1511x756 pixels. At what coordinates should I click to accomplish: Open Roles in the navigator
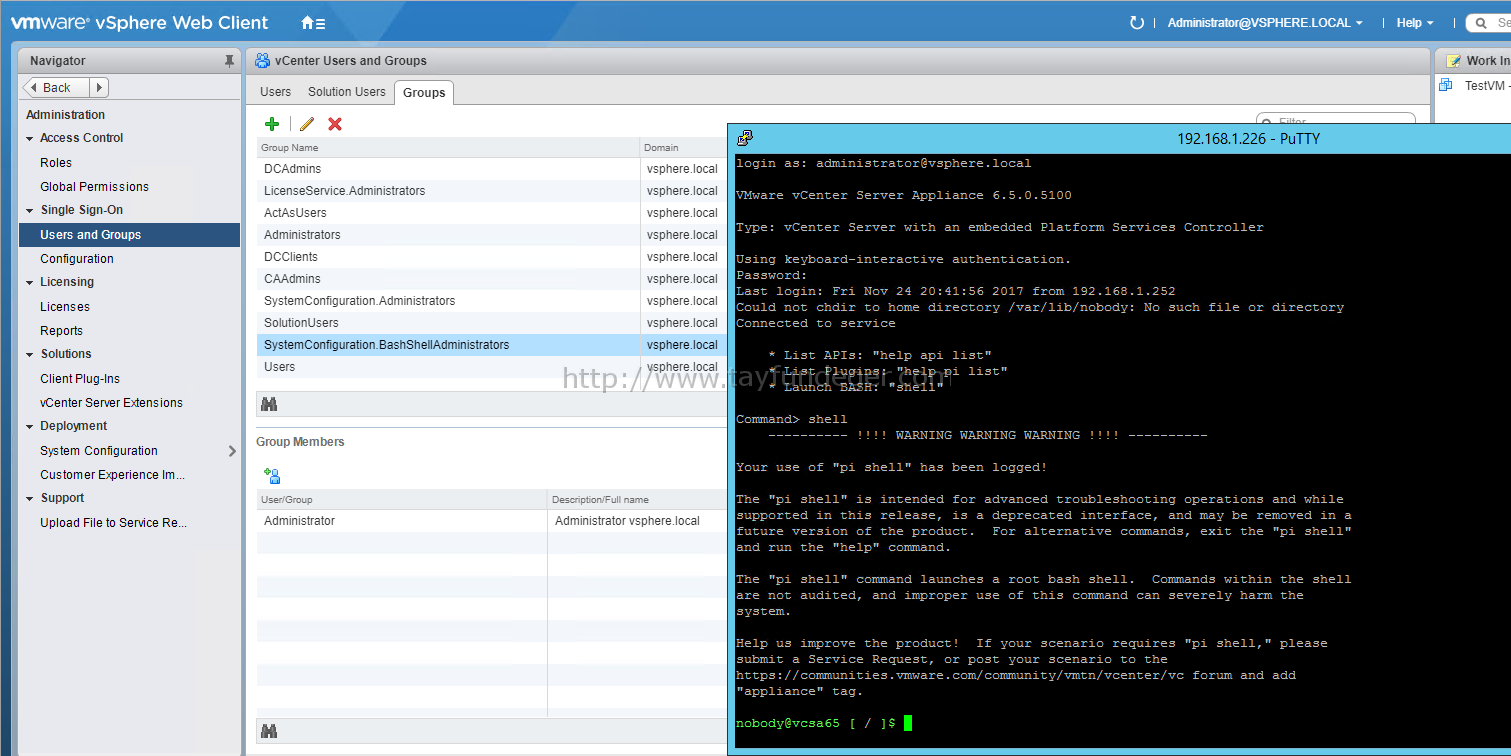(x=56, y=163)
